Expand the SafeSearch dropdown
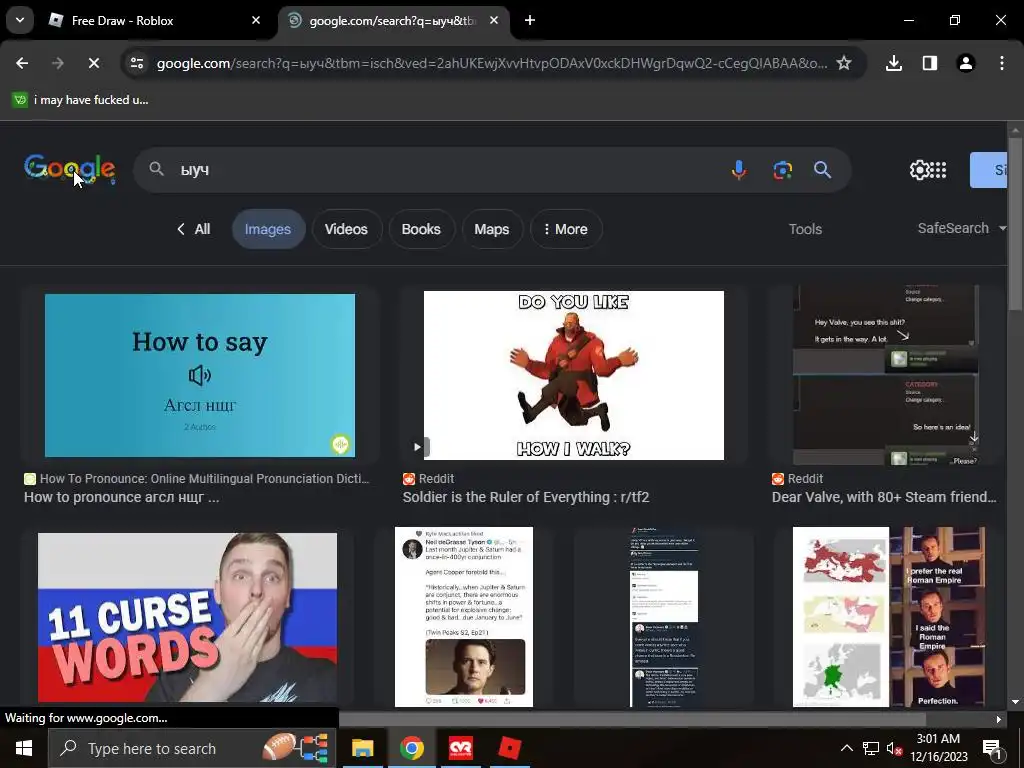Viewport: 1024px width, 768px height. click(961, 229)
